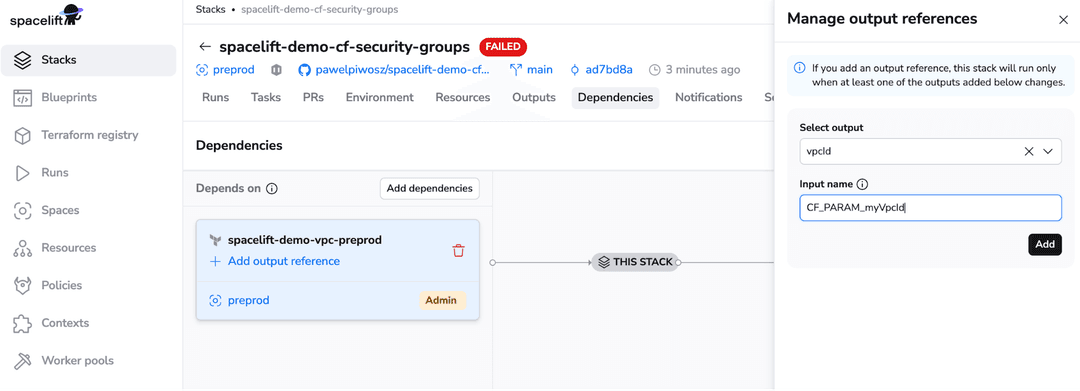Screen dimensions: 1080x391
Task: Click the Add dependencies button
Action: pos(430,189)
